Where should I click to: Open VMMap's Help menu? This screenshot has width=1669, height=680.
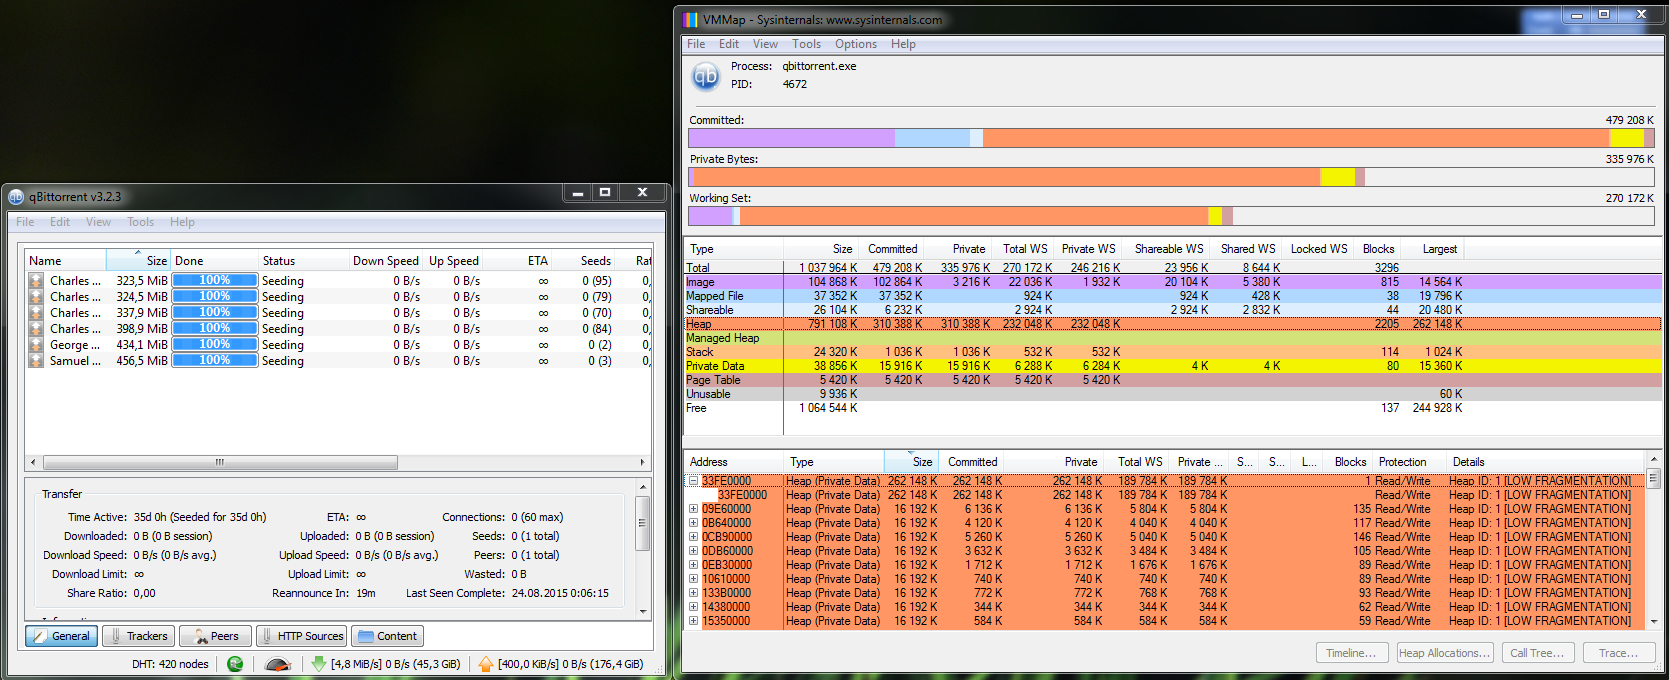click(903, 44)
